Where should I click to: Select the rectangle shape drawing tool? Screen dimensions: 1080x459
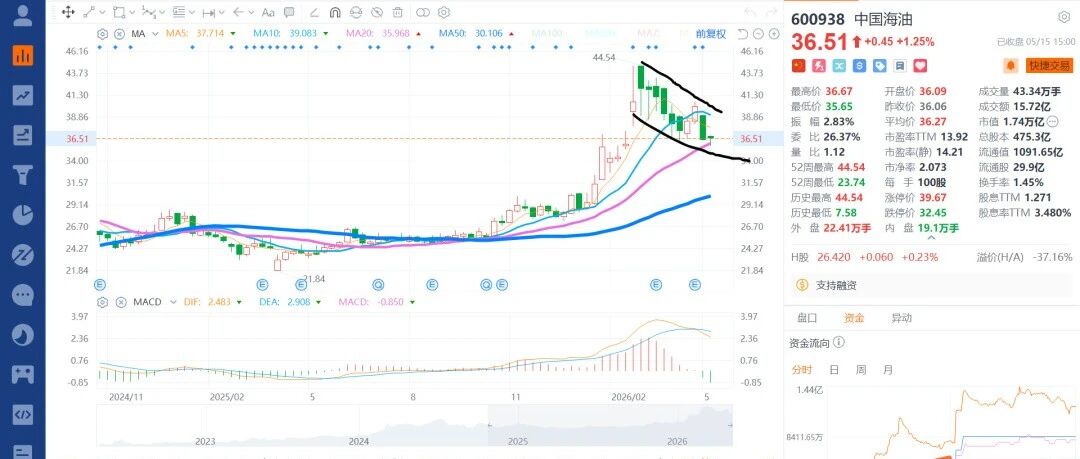click(119, 12)
